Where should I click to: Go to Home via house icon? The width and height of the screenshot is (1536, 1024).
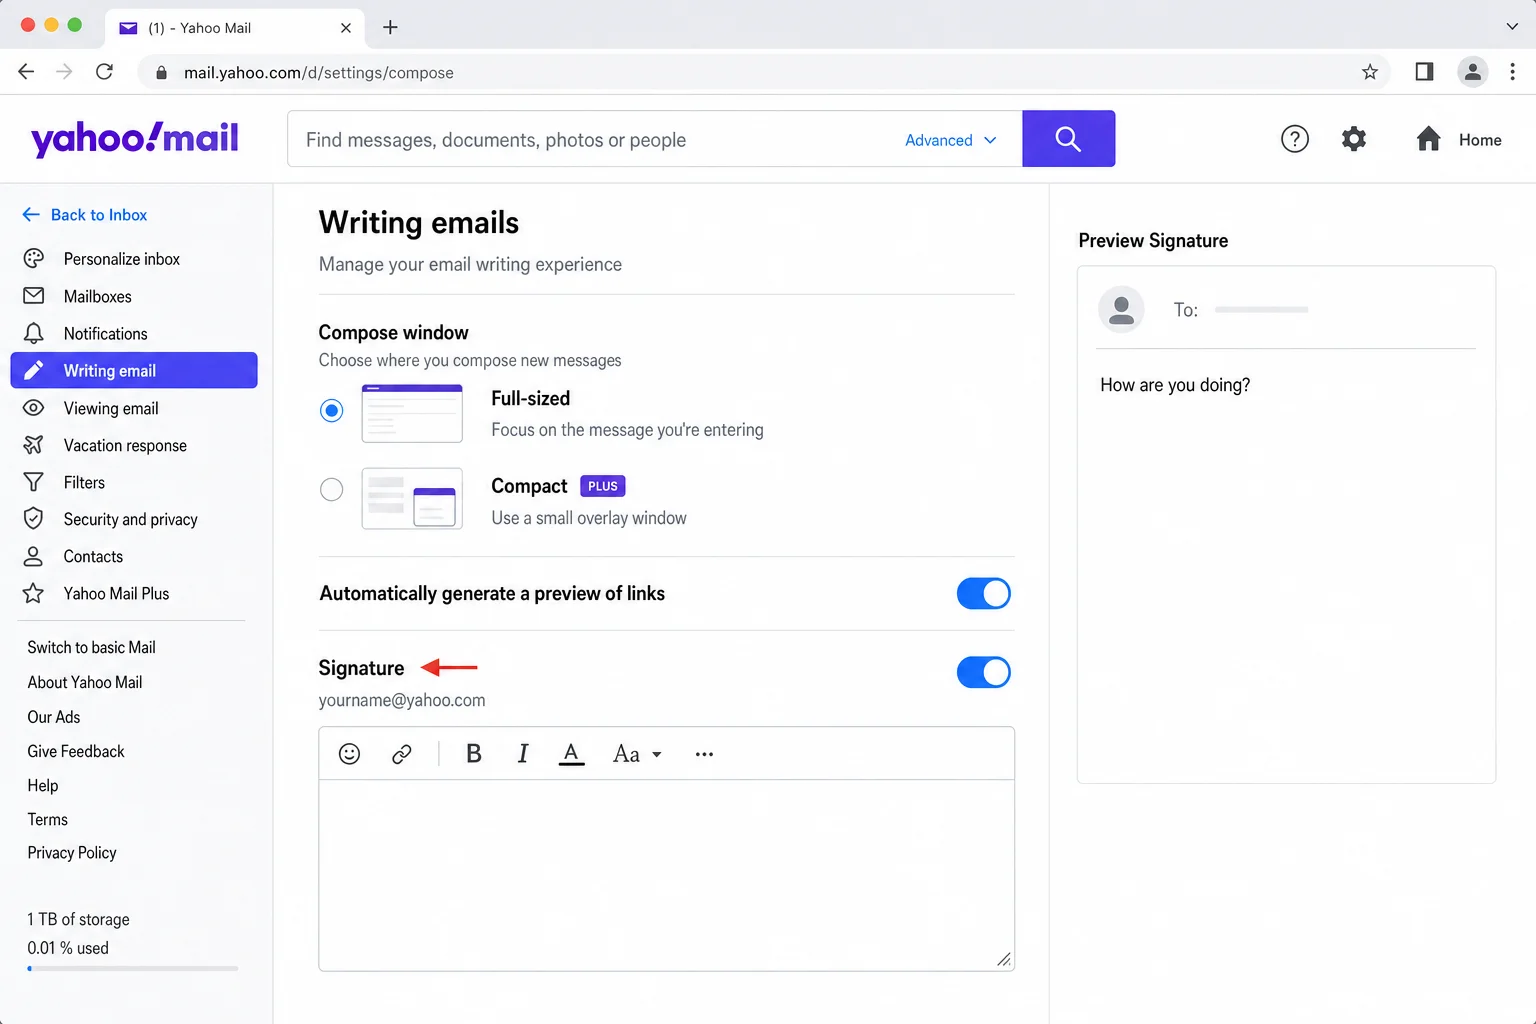point(1428,139)
